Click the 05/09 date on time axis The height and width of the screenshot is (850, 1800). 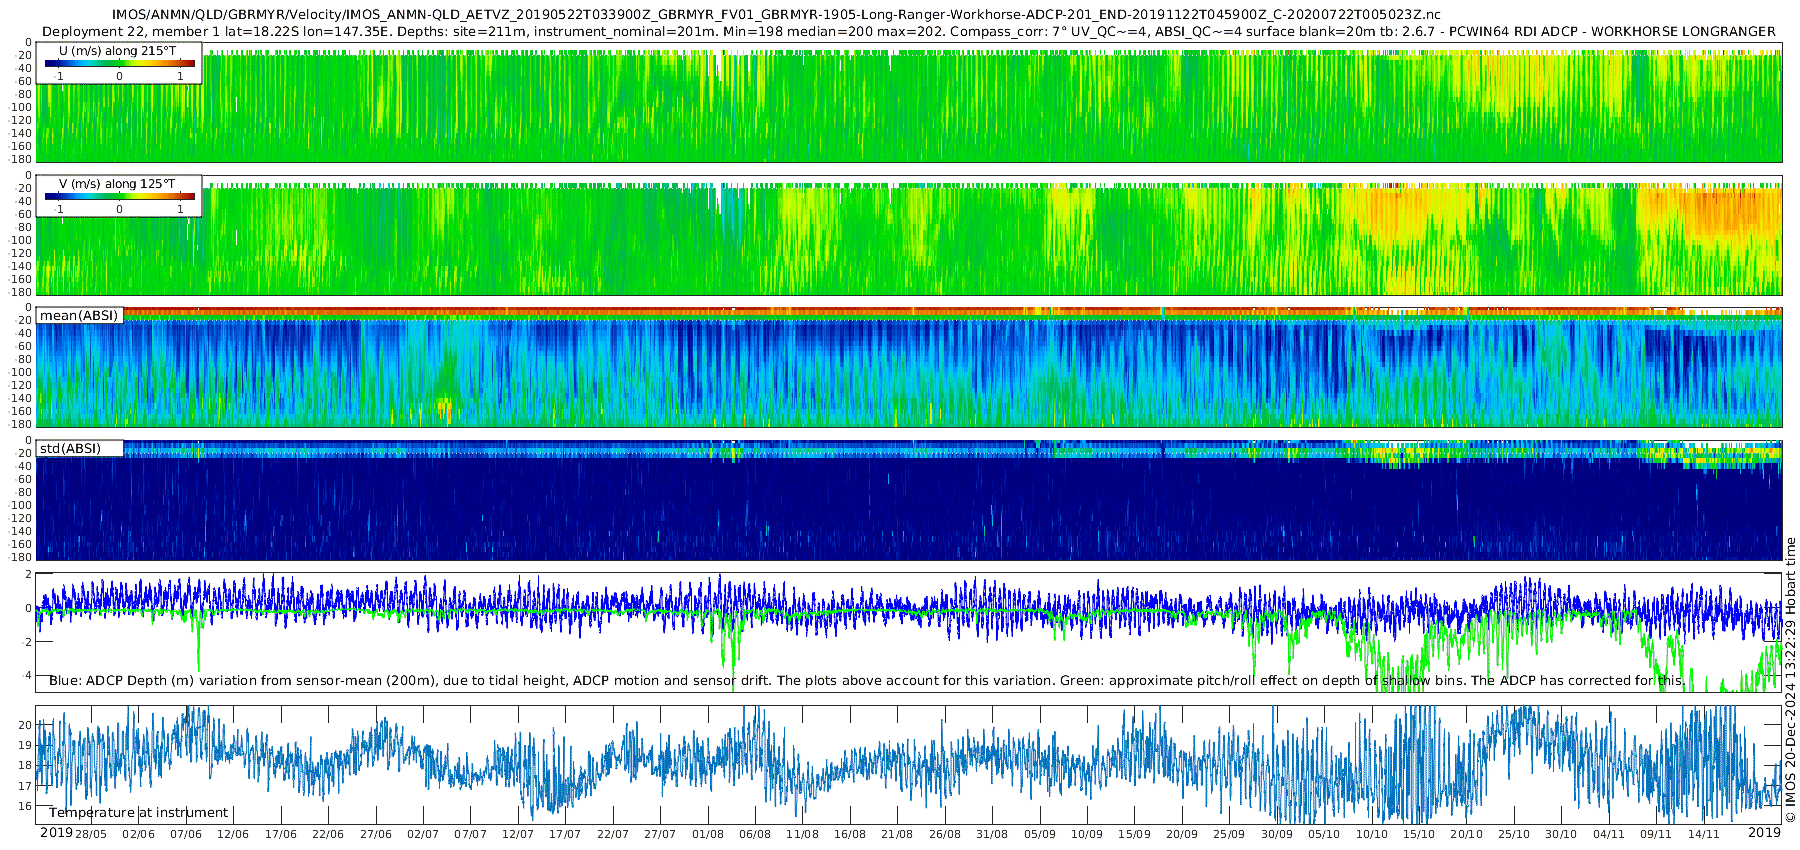click(1039, 834)
